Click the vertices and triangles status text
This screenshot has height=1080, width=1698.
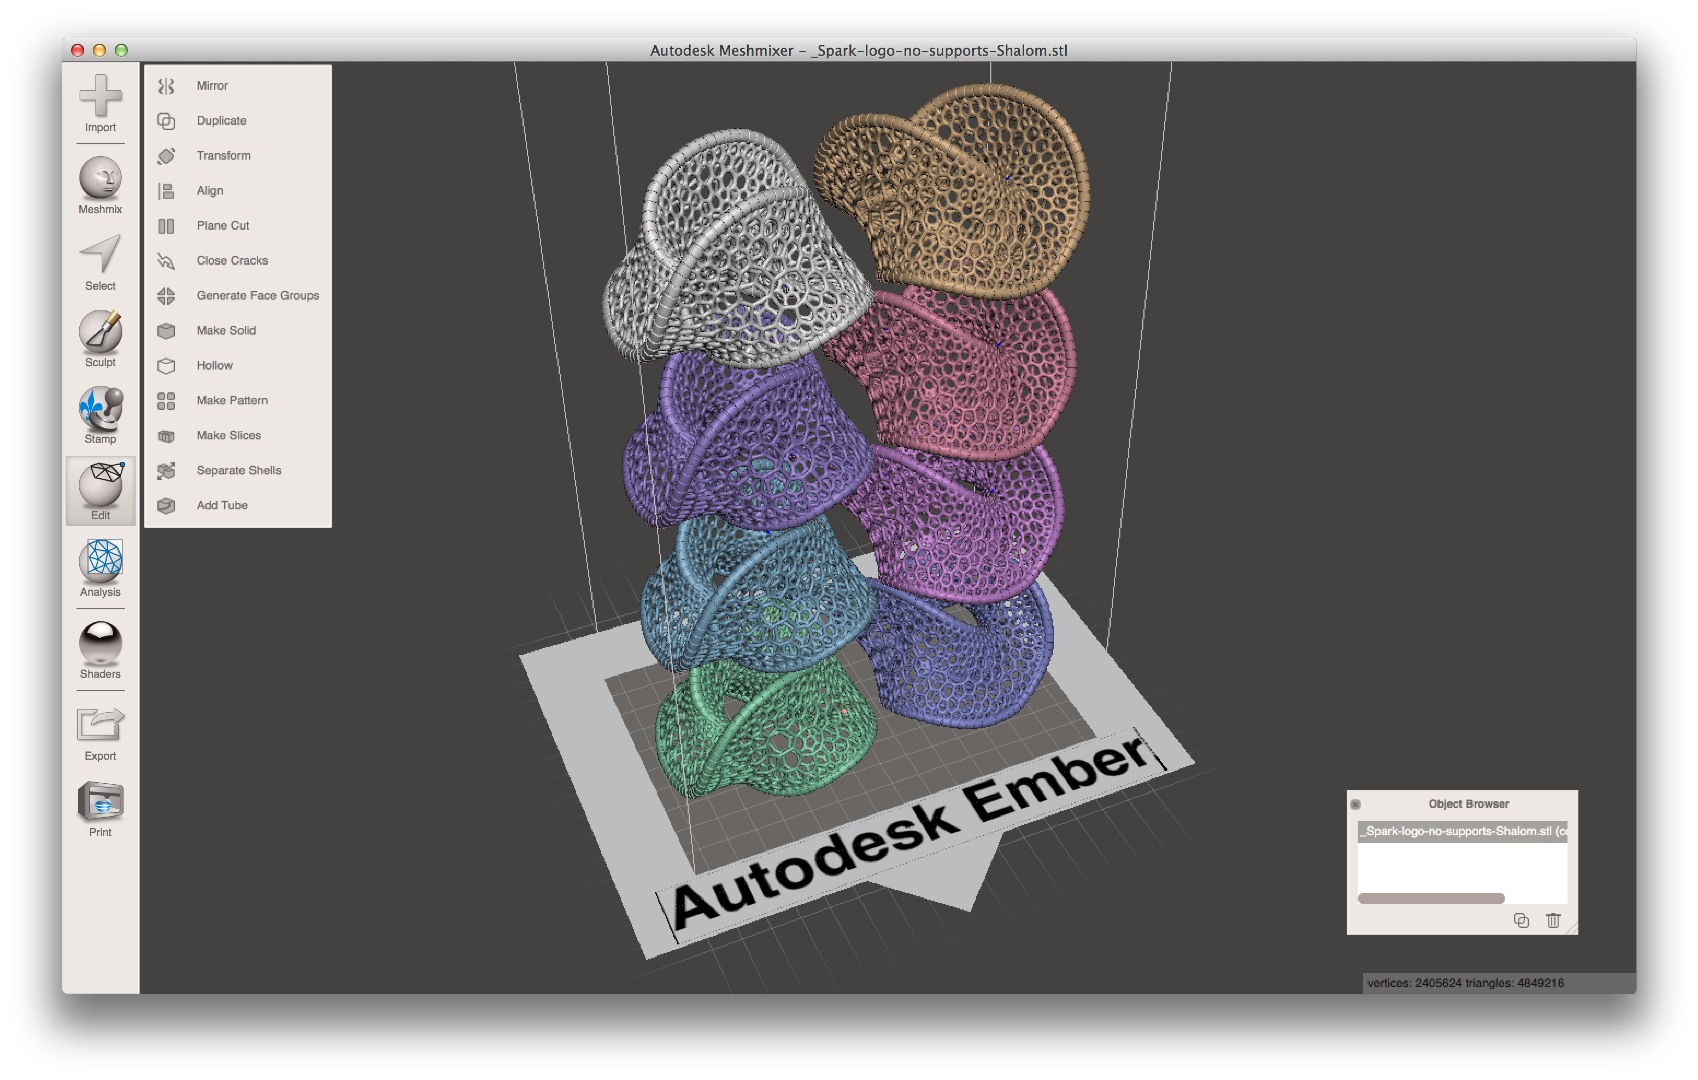[1466, 983]
